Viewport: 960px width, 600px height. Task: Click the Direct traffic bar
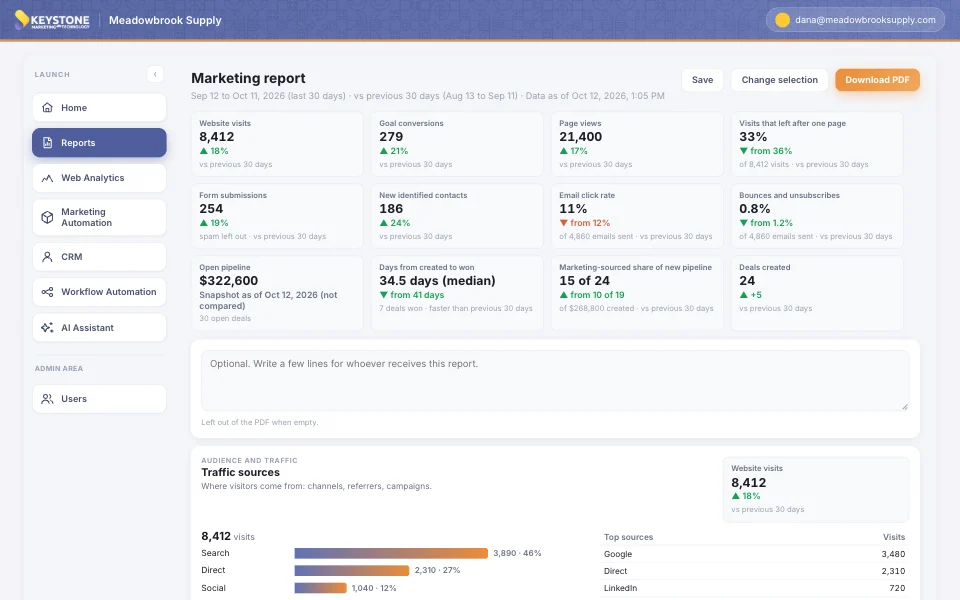[351, 570]
